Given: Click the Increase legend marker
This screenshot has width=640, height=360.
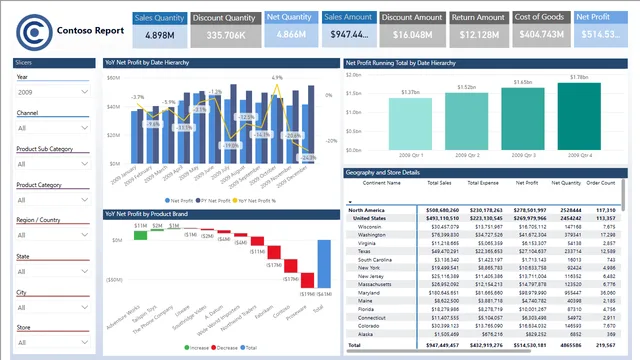Looking at the screenshot, I should (187, 348).
